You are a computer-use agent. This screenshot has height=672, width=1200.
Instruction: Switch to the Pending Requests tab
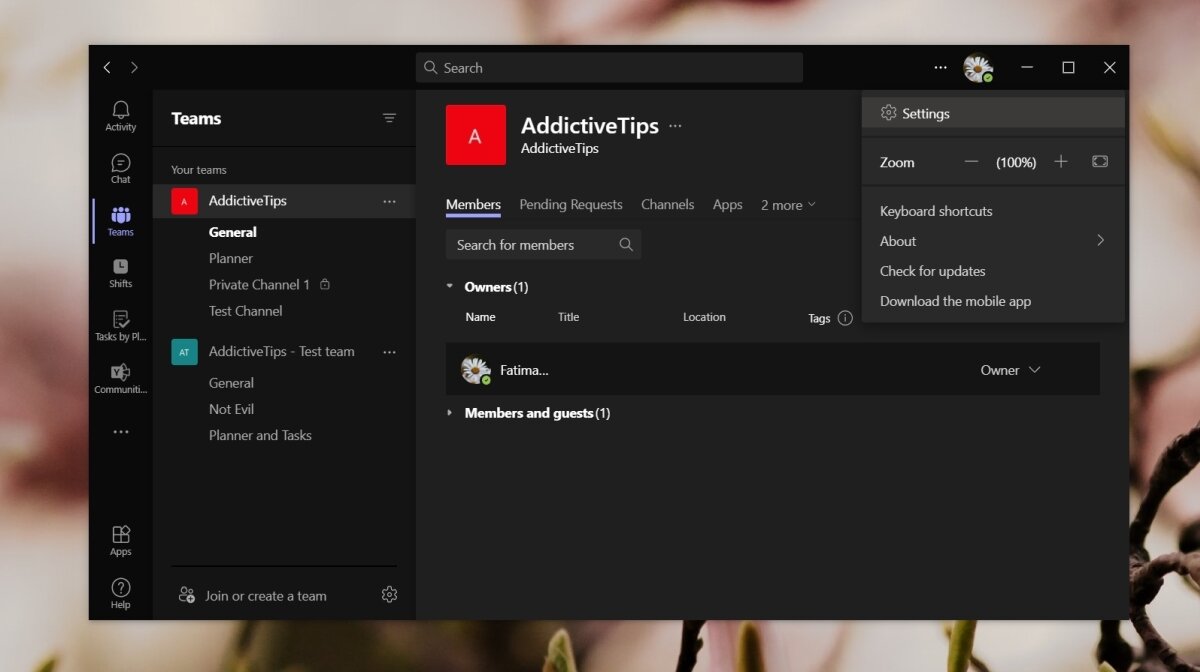[571, 204]
